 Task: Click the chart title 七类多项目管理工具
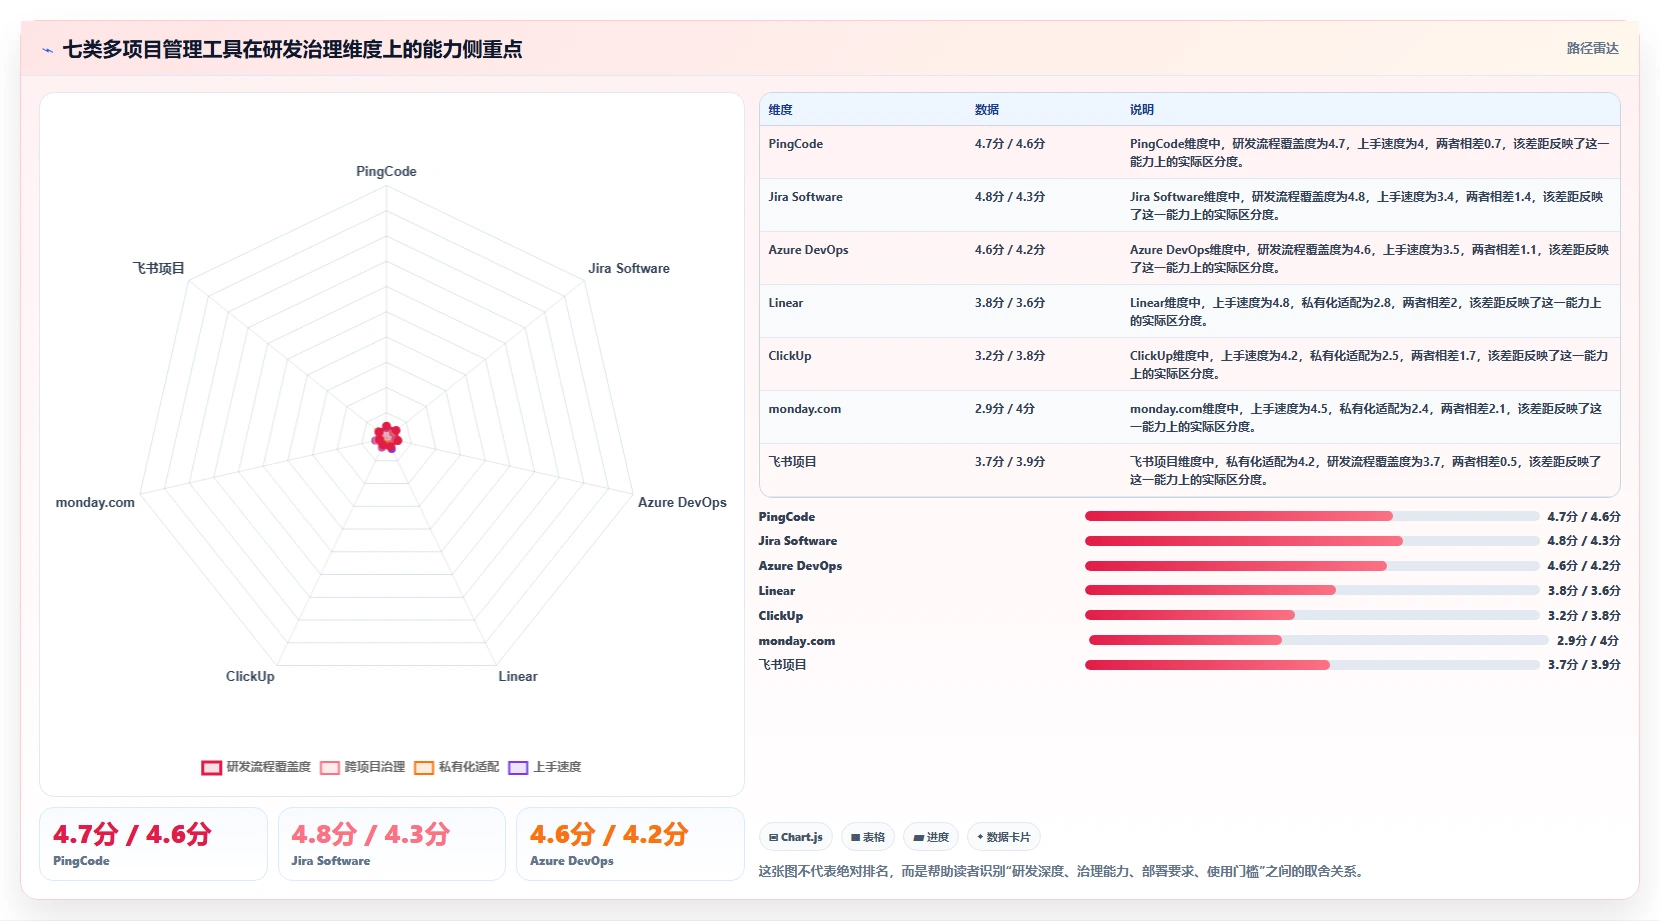tap(292, 49)
